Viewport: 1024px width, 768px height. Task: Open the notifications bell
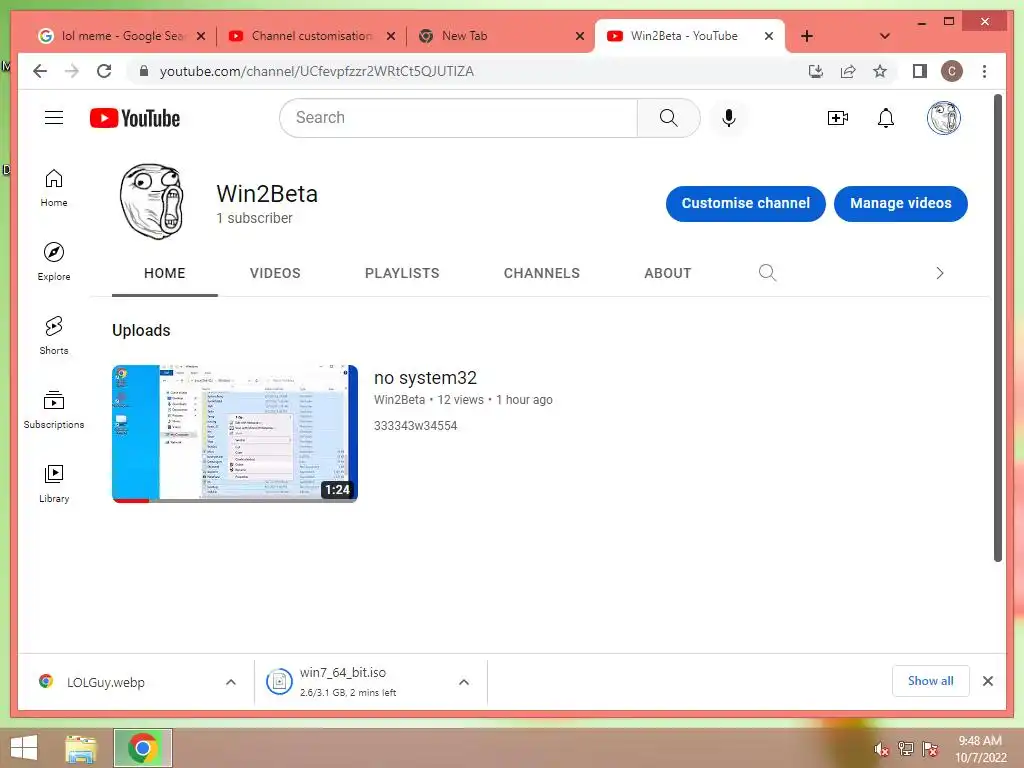(x=886, y=118)
